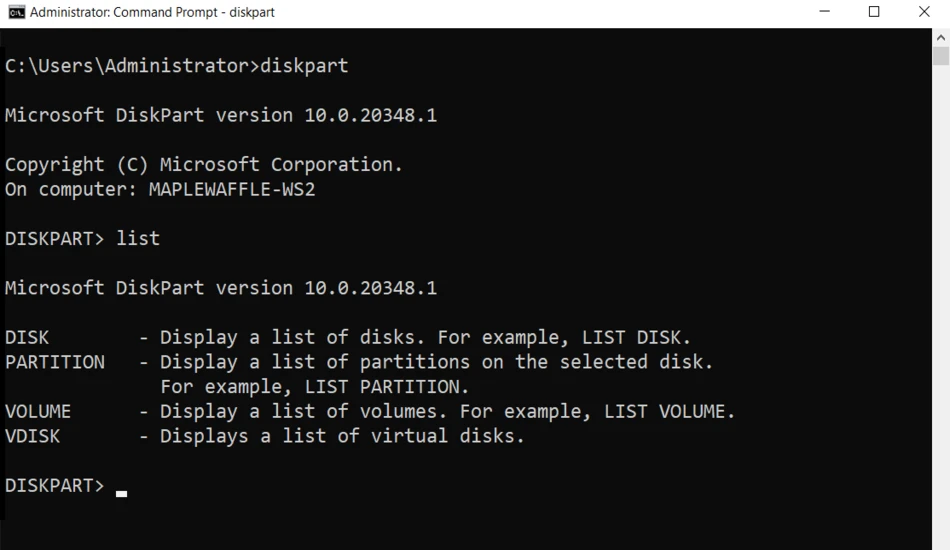The image size is (950, 550).
Task: Click the 'Displays a list of virtual disks' text
Action: [x=342, y=436]
